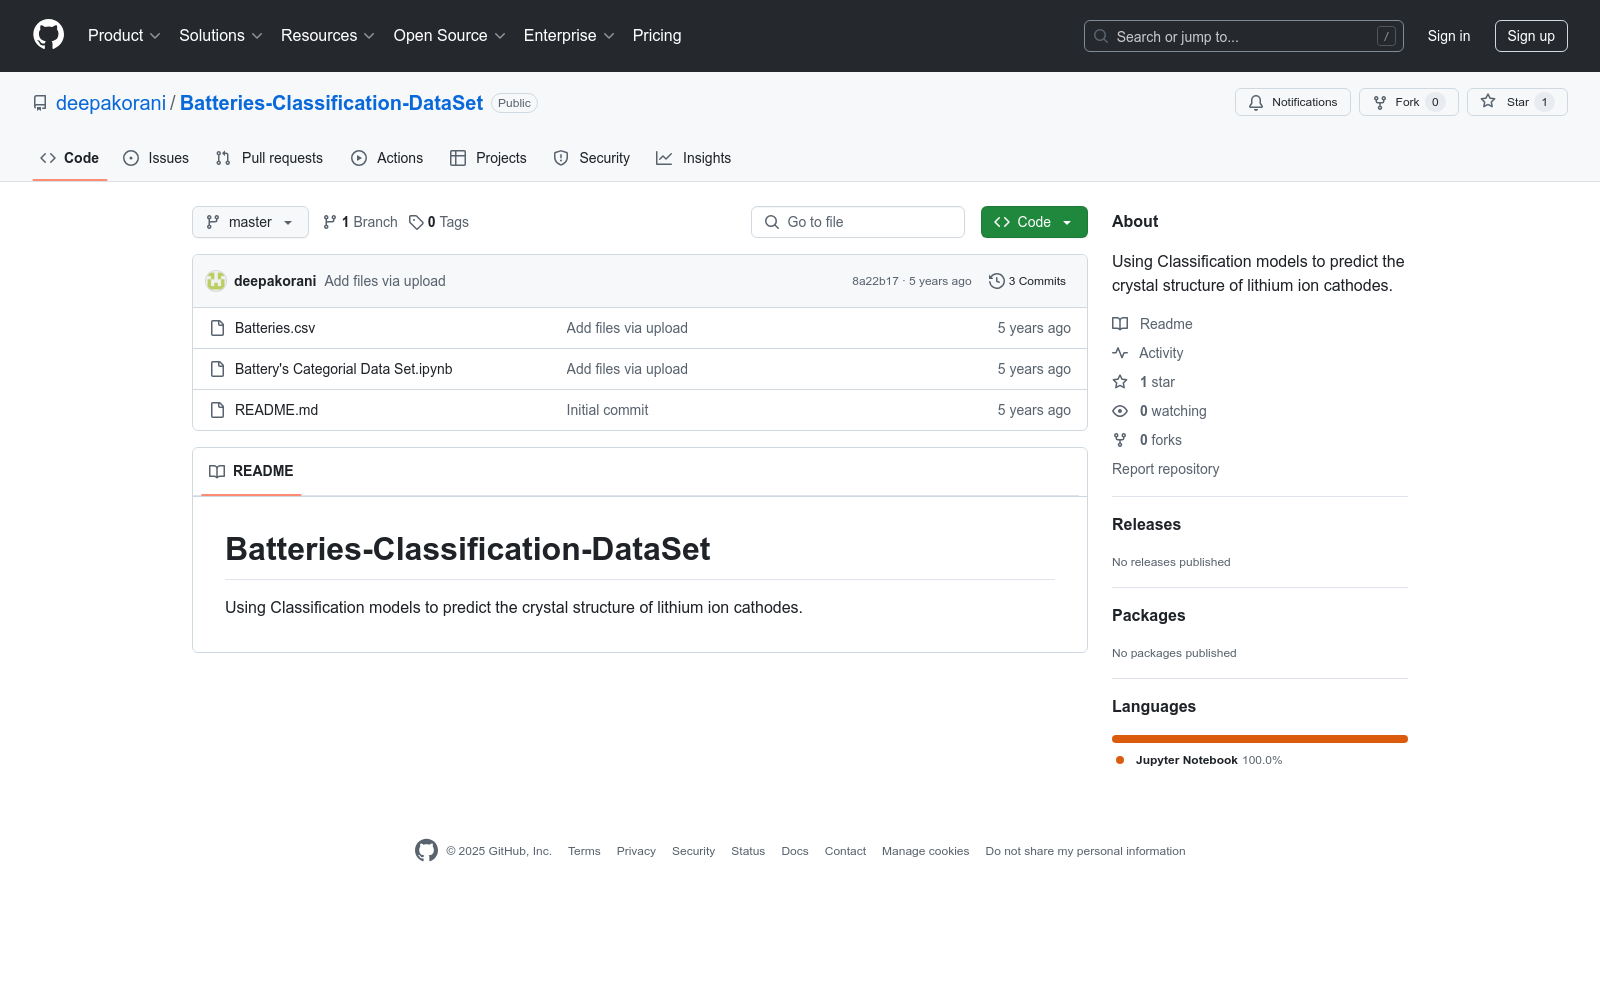Click the GitHub logo in the footer
This screenshot has width=1600, height=1000.
coord(426,851)
